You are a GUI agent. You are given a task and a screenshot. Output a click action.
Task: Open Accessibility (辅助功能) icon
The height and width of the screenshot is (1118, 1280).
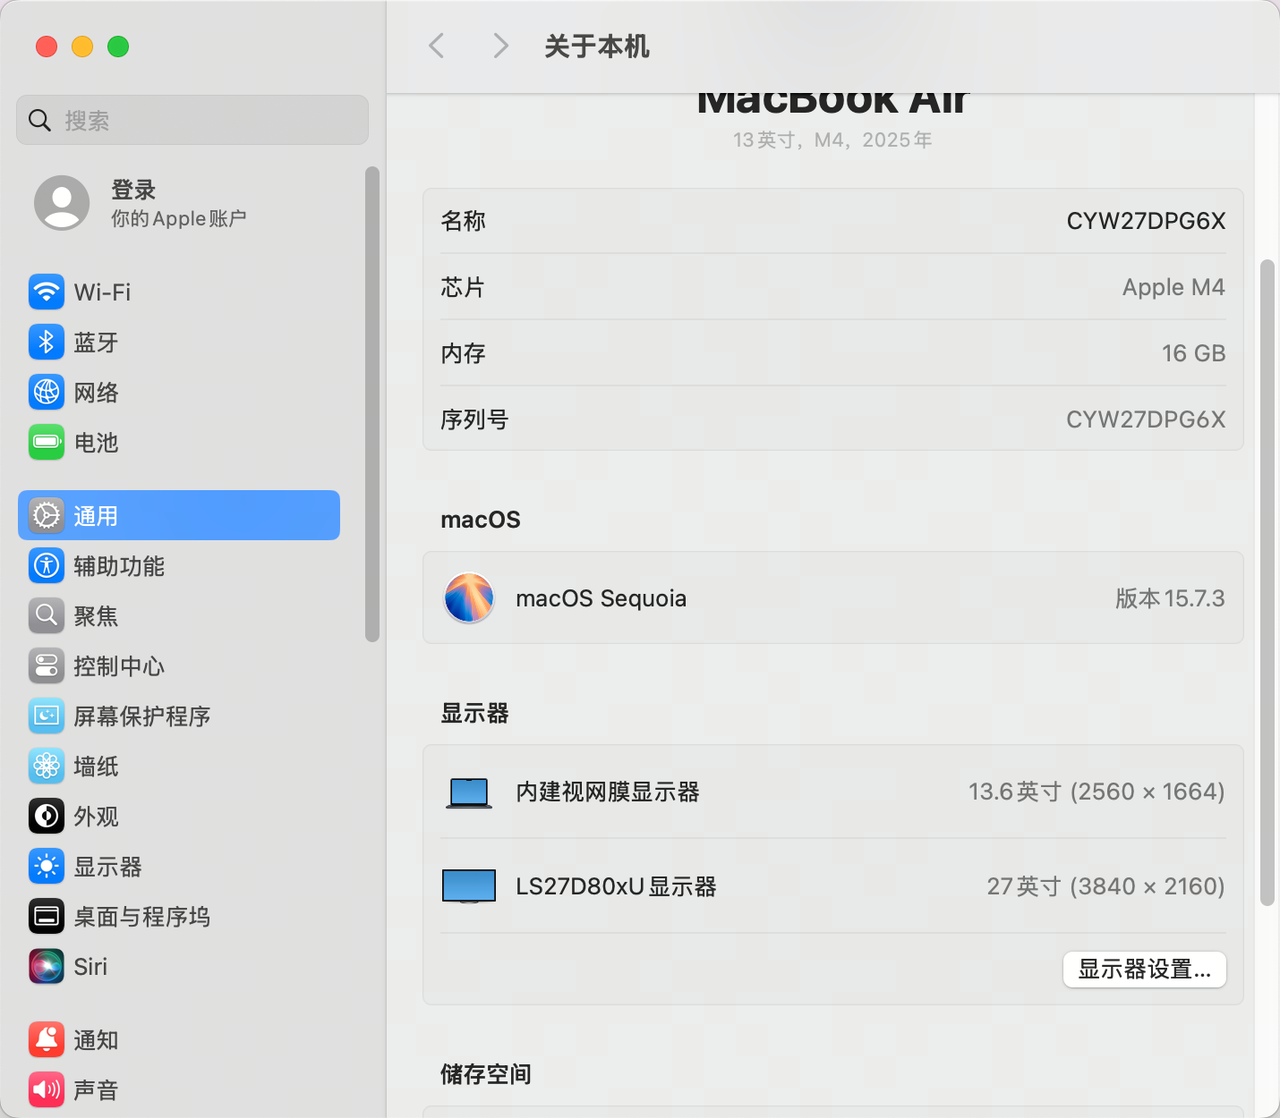(x=46, y=565)
